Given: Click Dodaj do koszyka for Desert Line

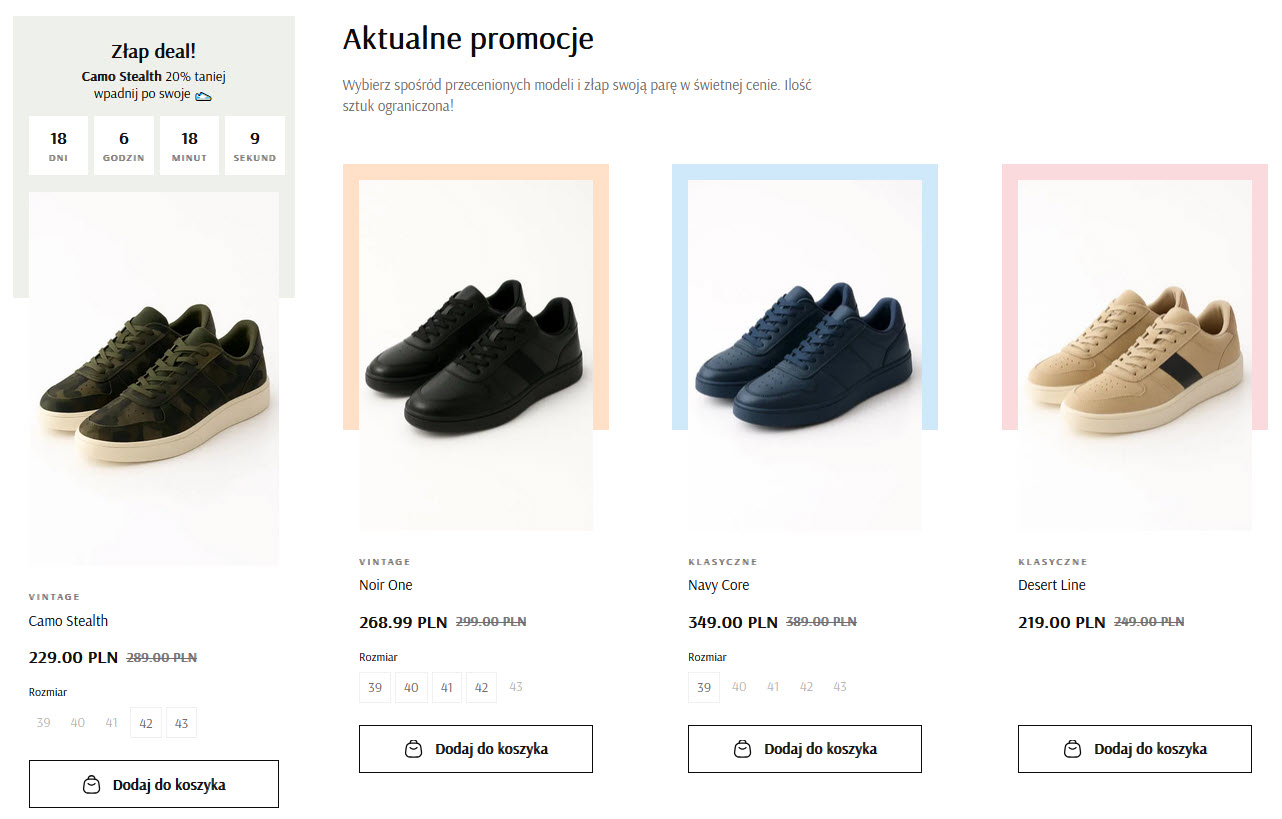Looking at the screenshot, I should (1134, 748).
